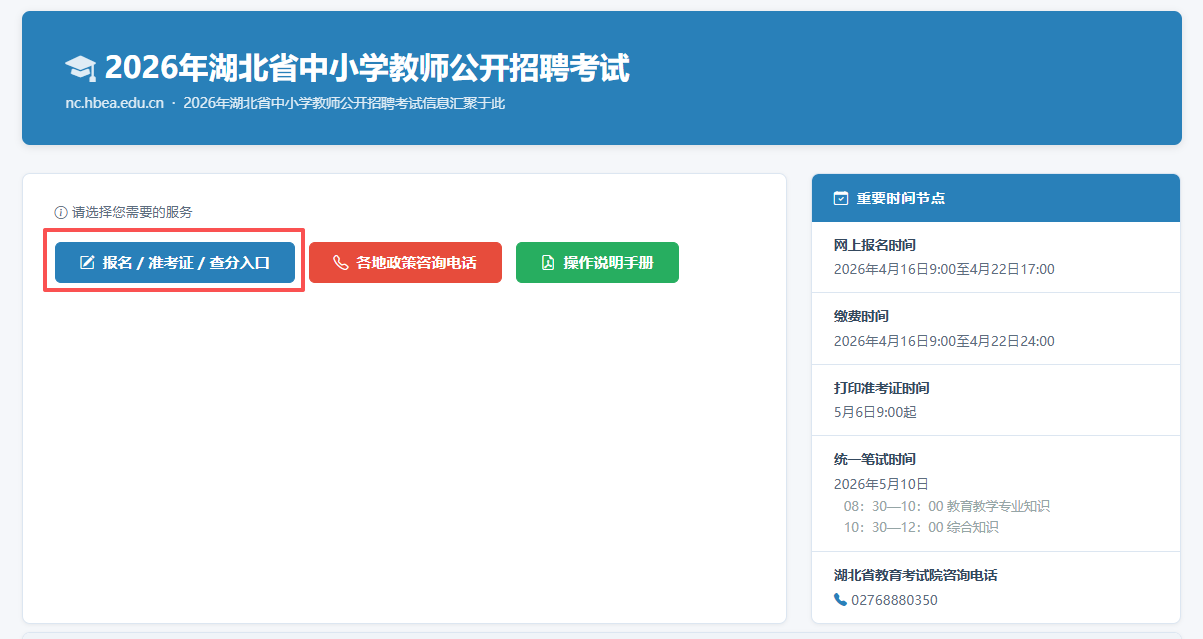The image size is (1203, 639).
Task: Select the 网上报名时间 entry
Action: point(875,245)
